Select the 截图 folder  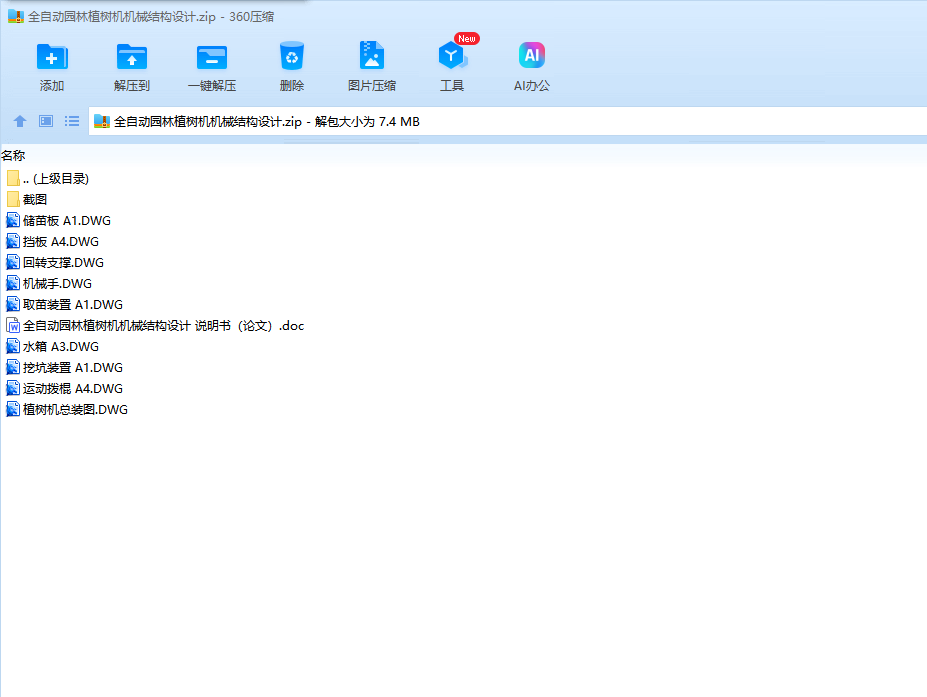pos(27,200)
